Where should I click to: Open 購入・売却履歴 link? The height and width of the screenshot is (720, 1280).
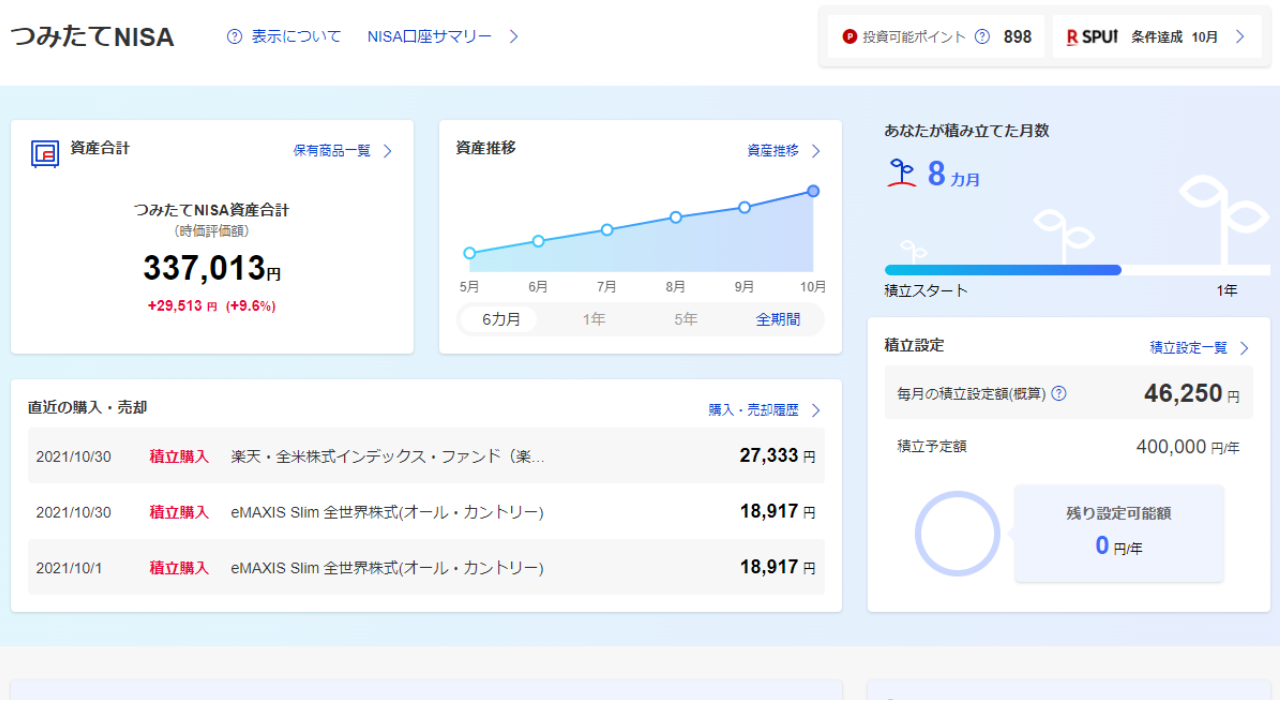754,410
